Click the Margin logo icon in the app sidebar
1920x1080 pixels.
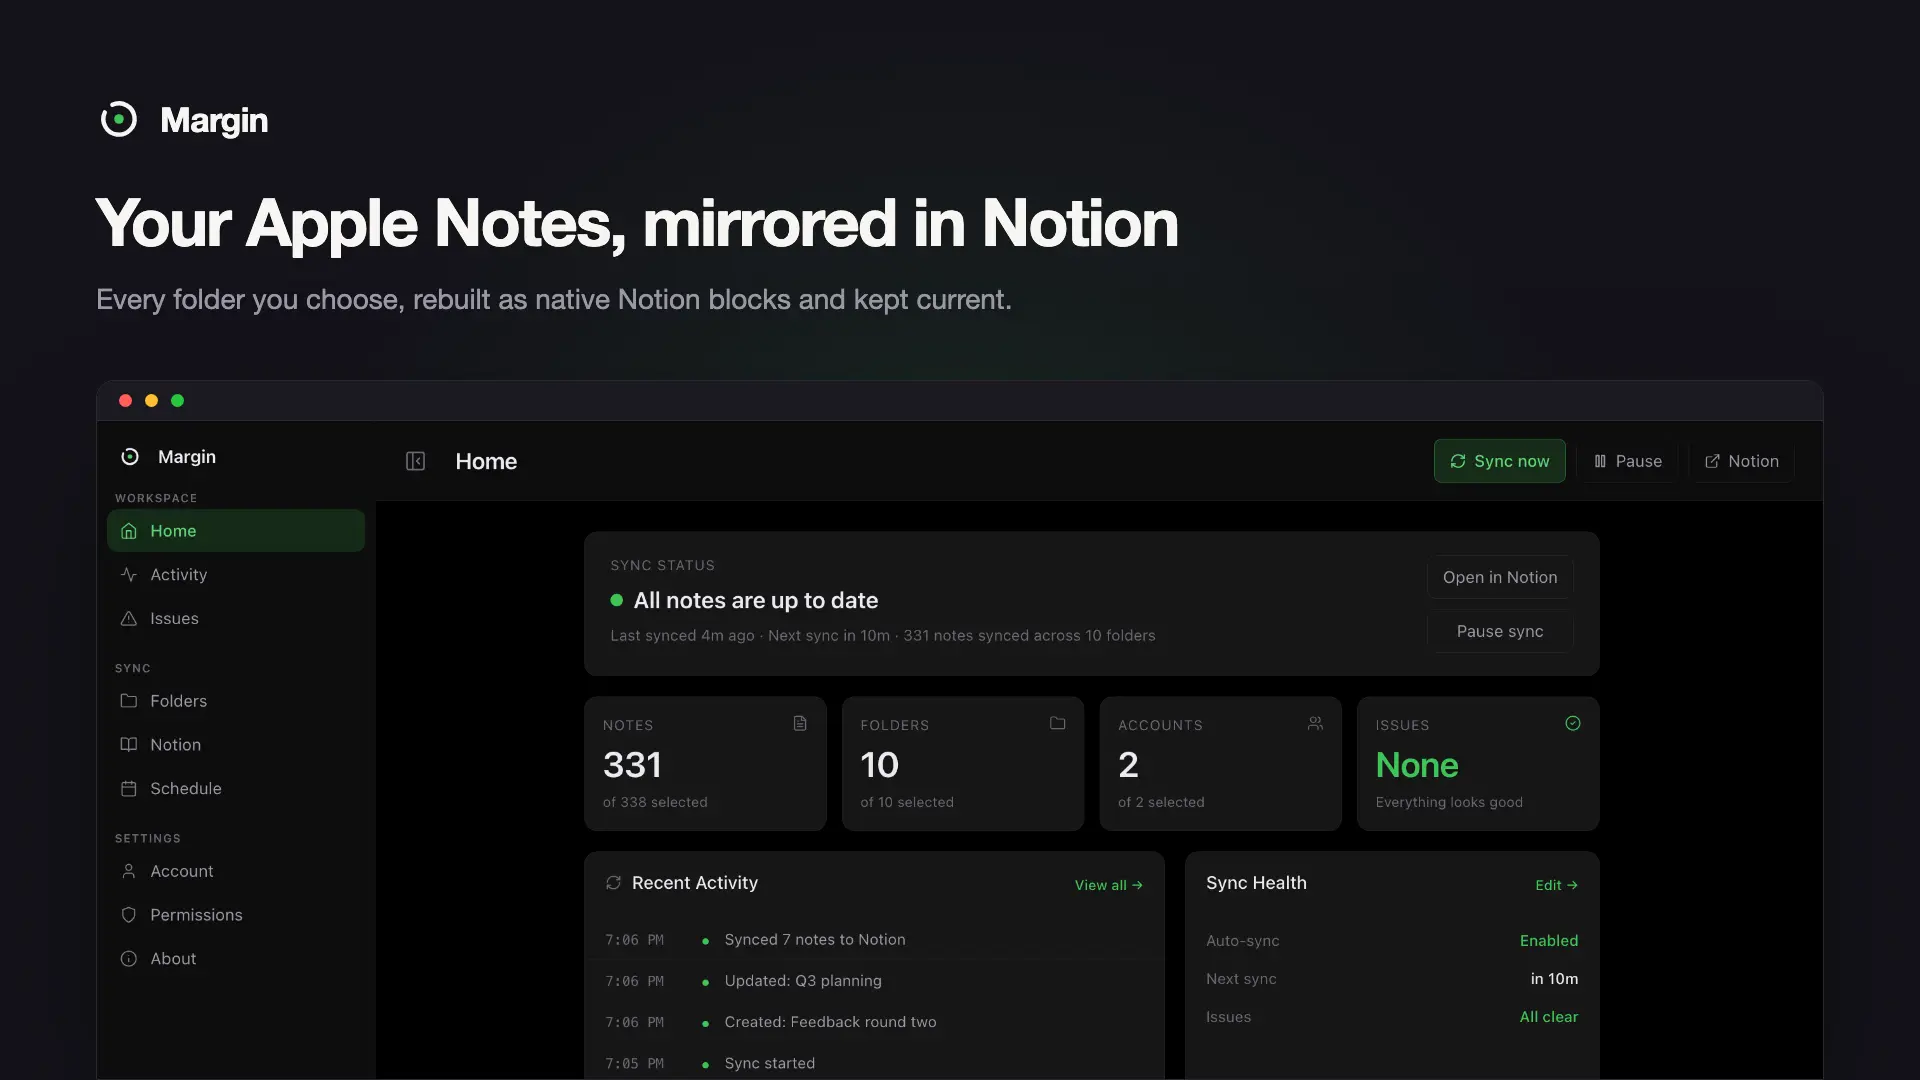[x=130, y=457]
